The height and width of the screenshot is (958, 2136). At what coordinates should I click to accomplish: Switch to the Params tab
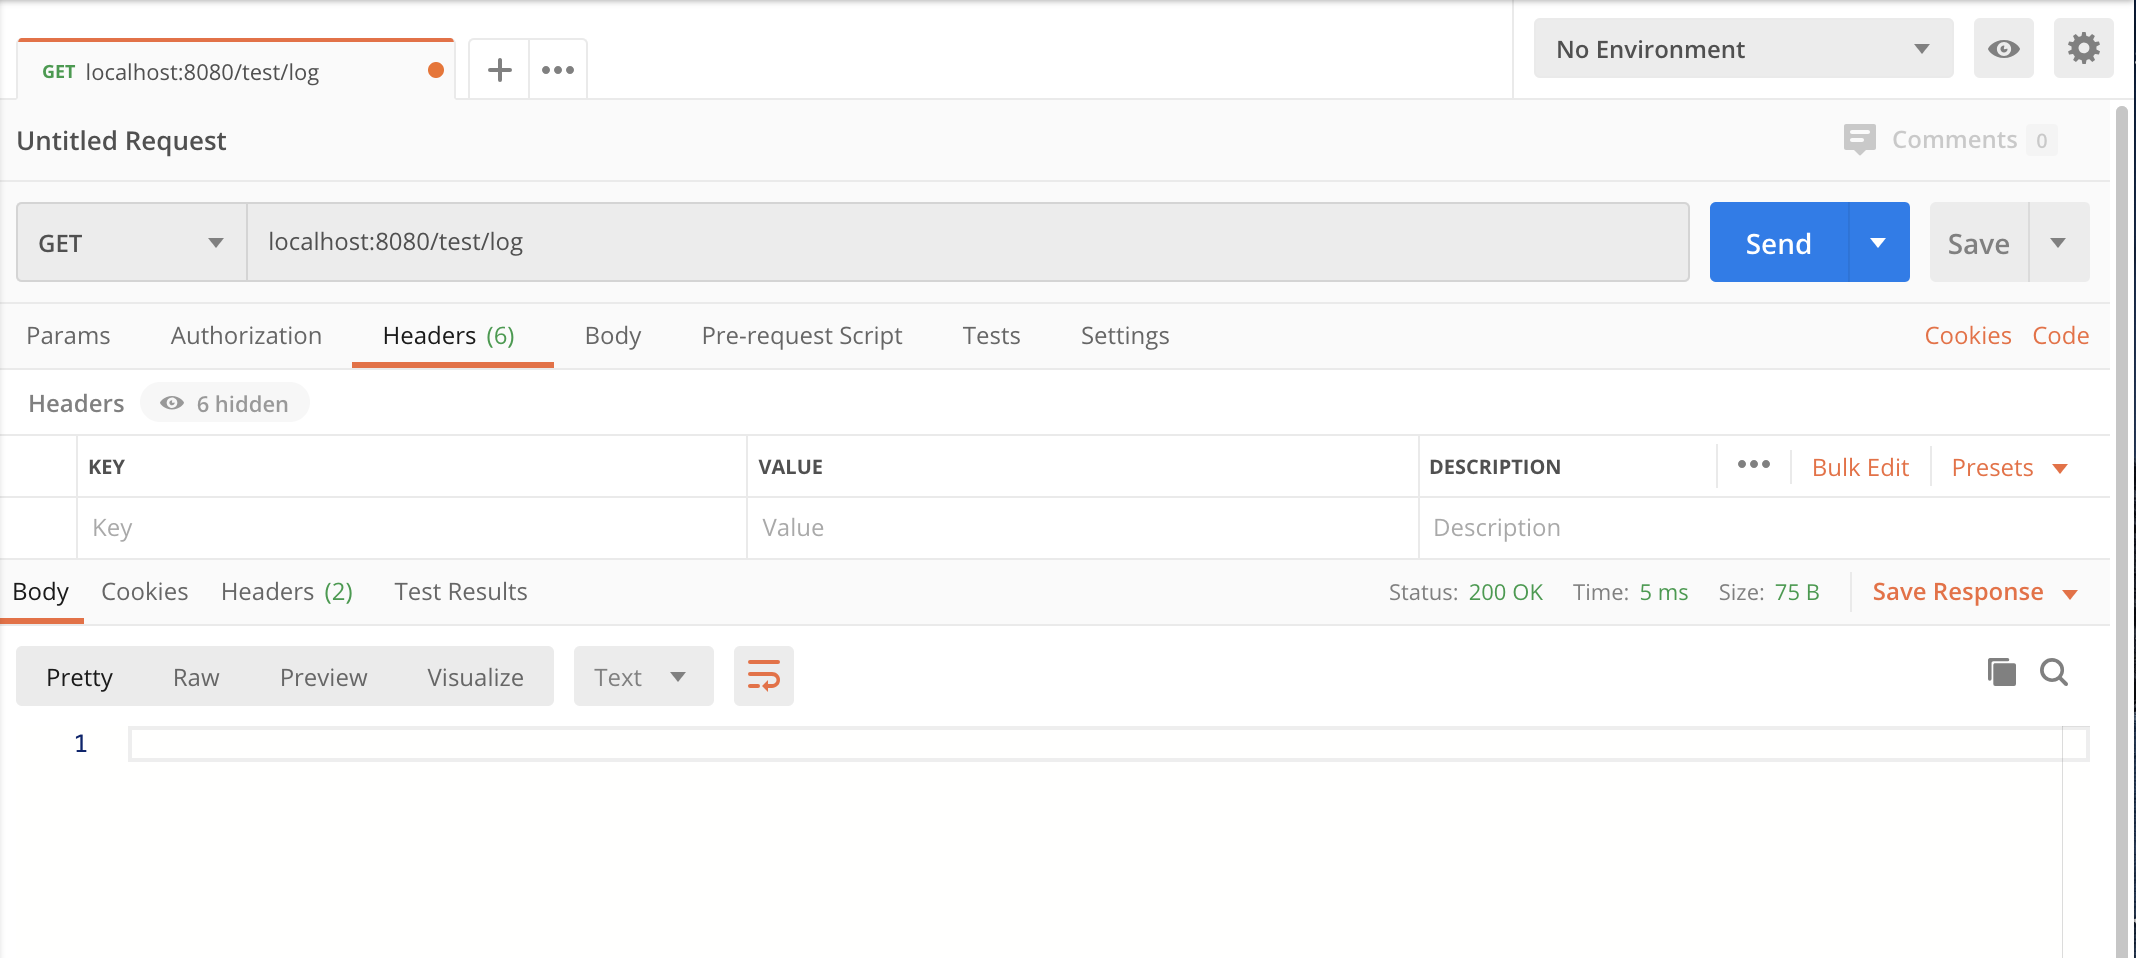coord(68,336)
